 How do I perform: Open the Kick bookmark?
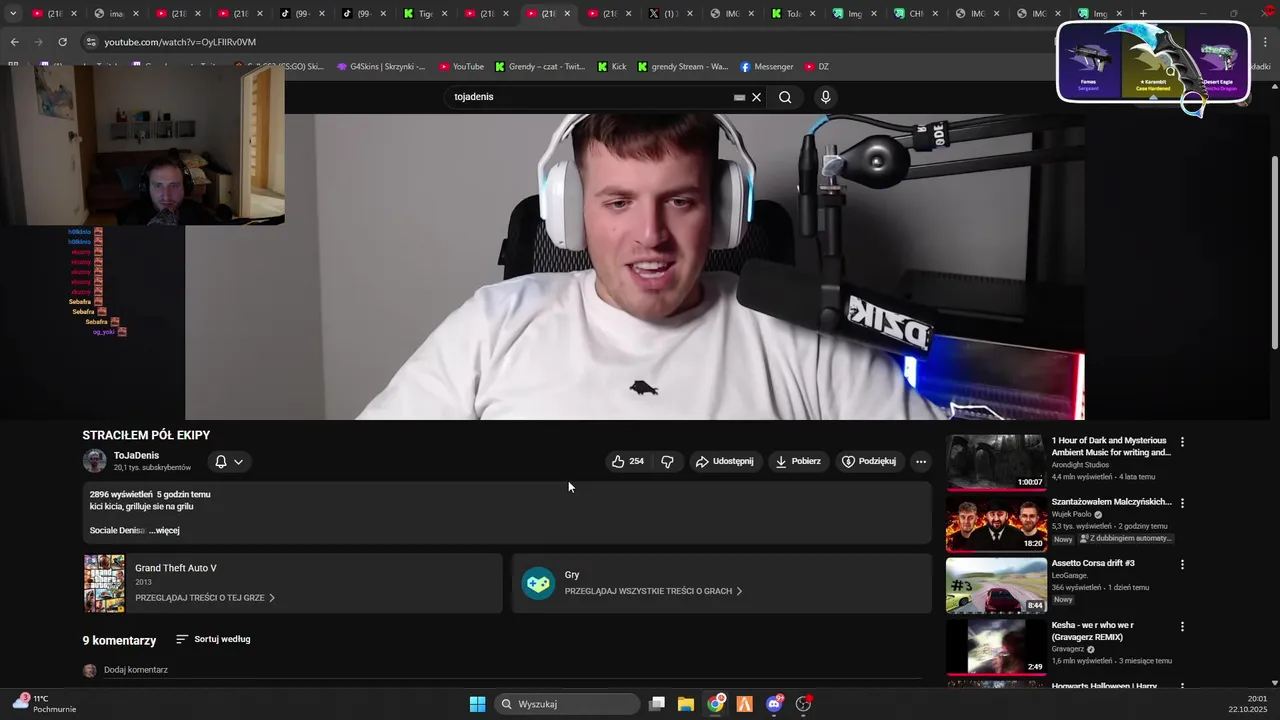pyautogui.click(x=612, y=67)
